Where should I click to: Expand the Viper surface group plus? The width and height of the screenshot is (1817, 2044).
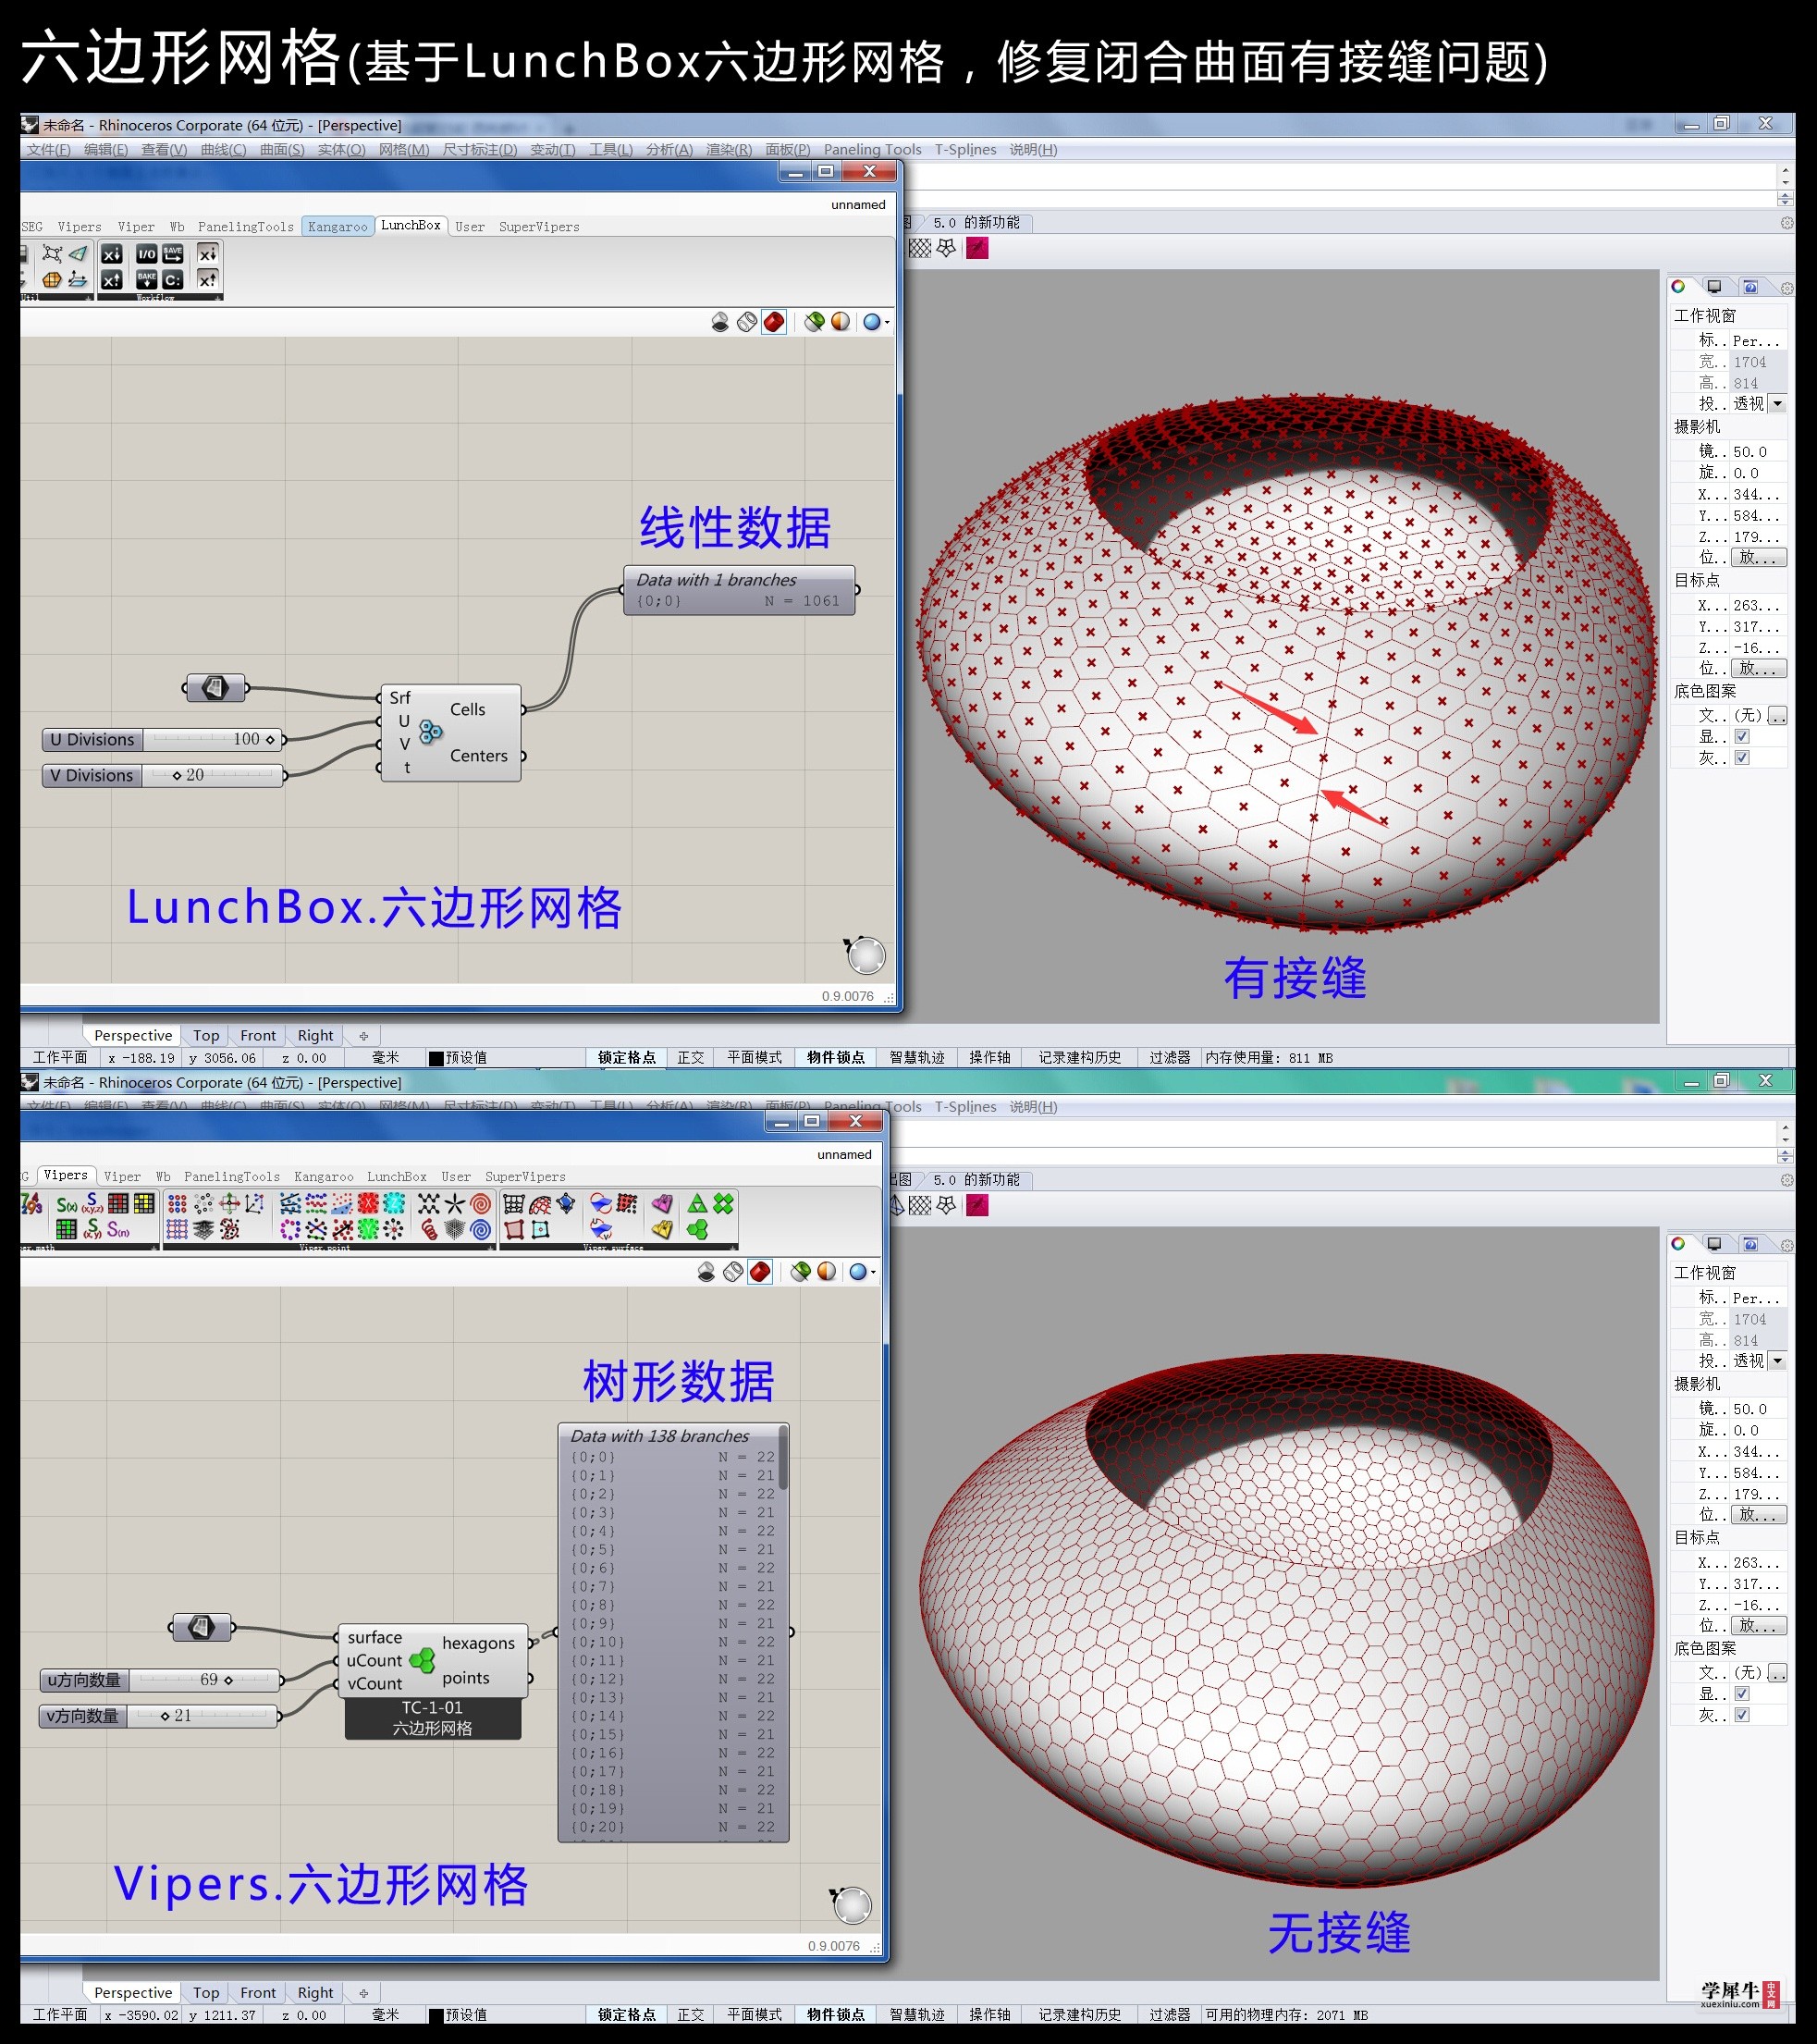(x=733, y=1248)
